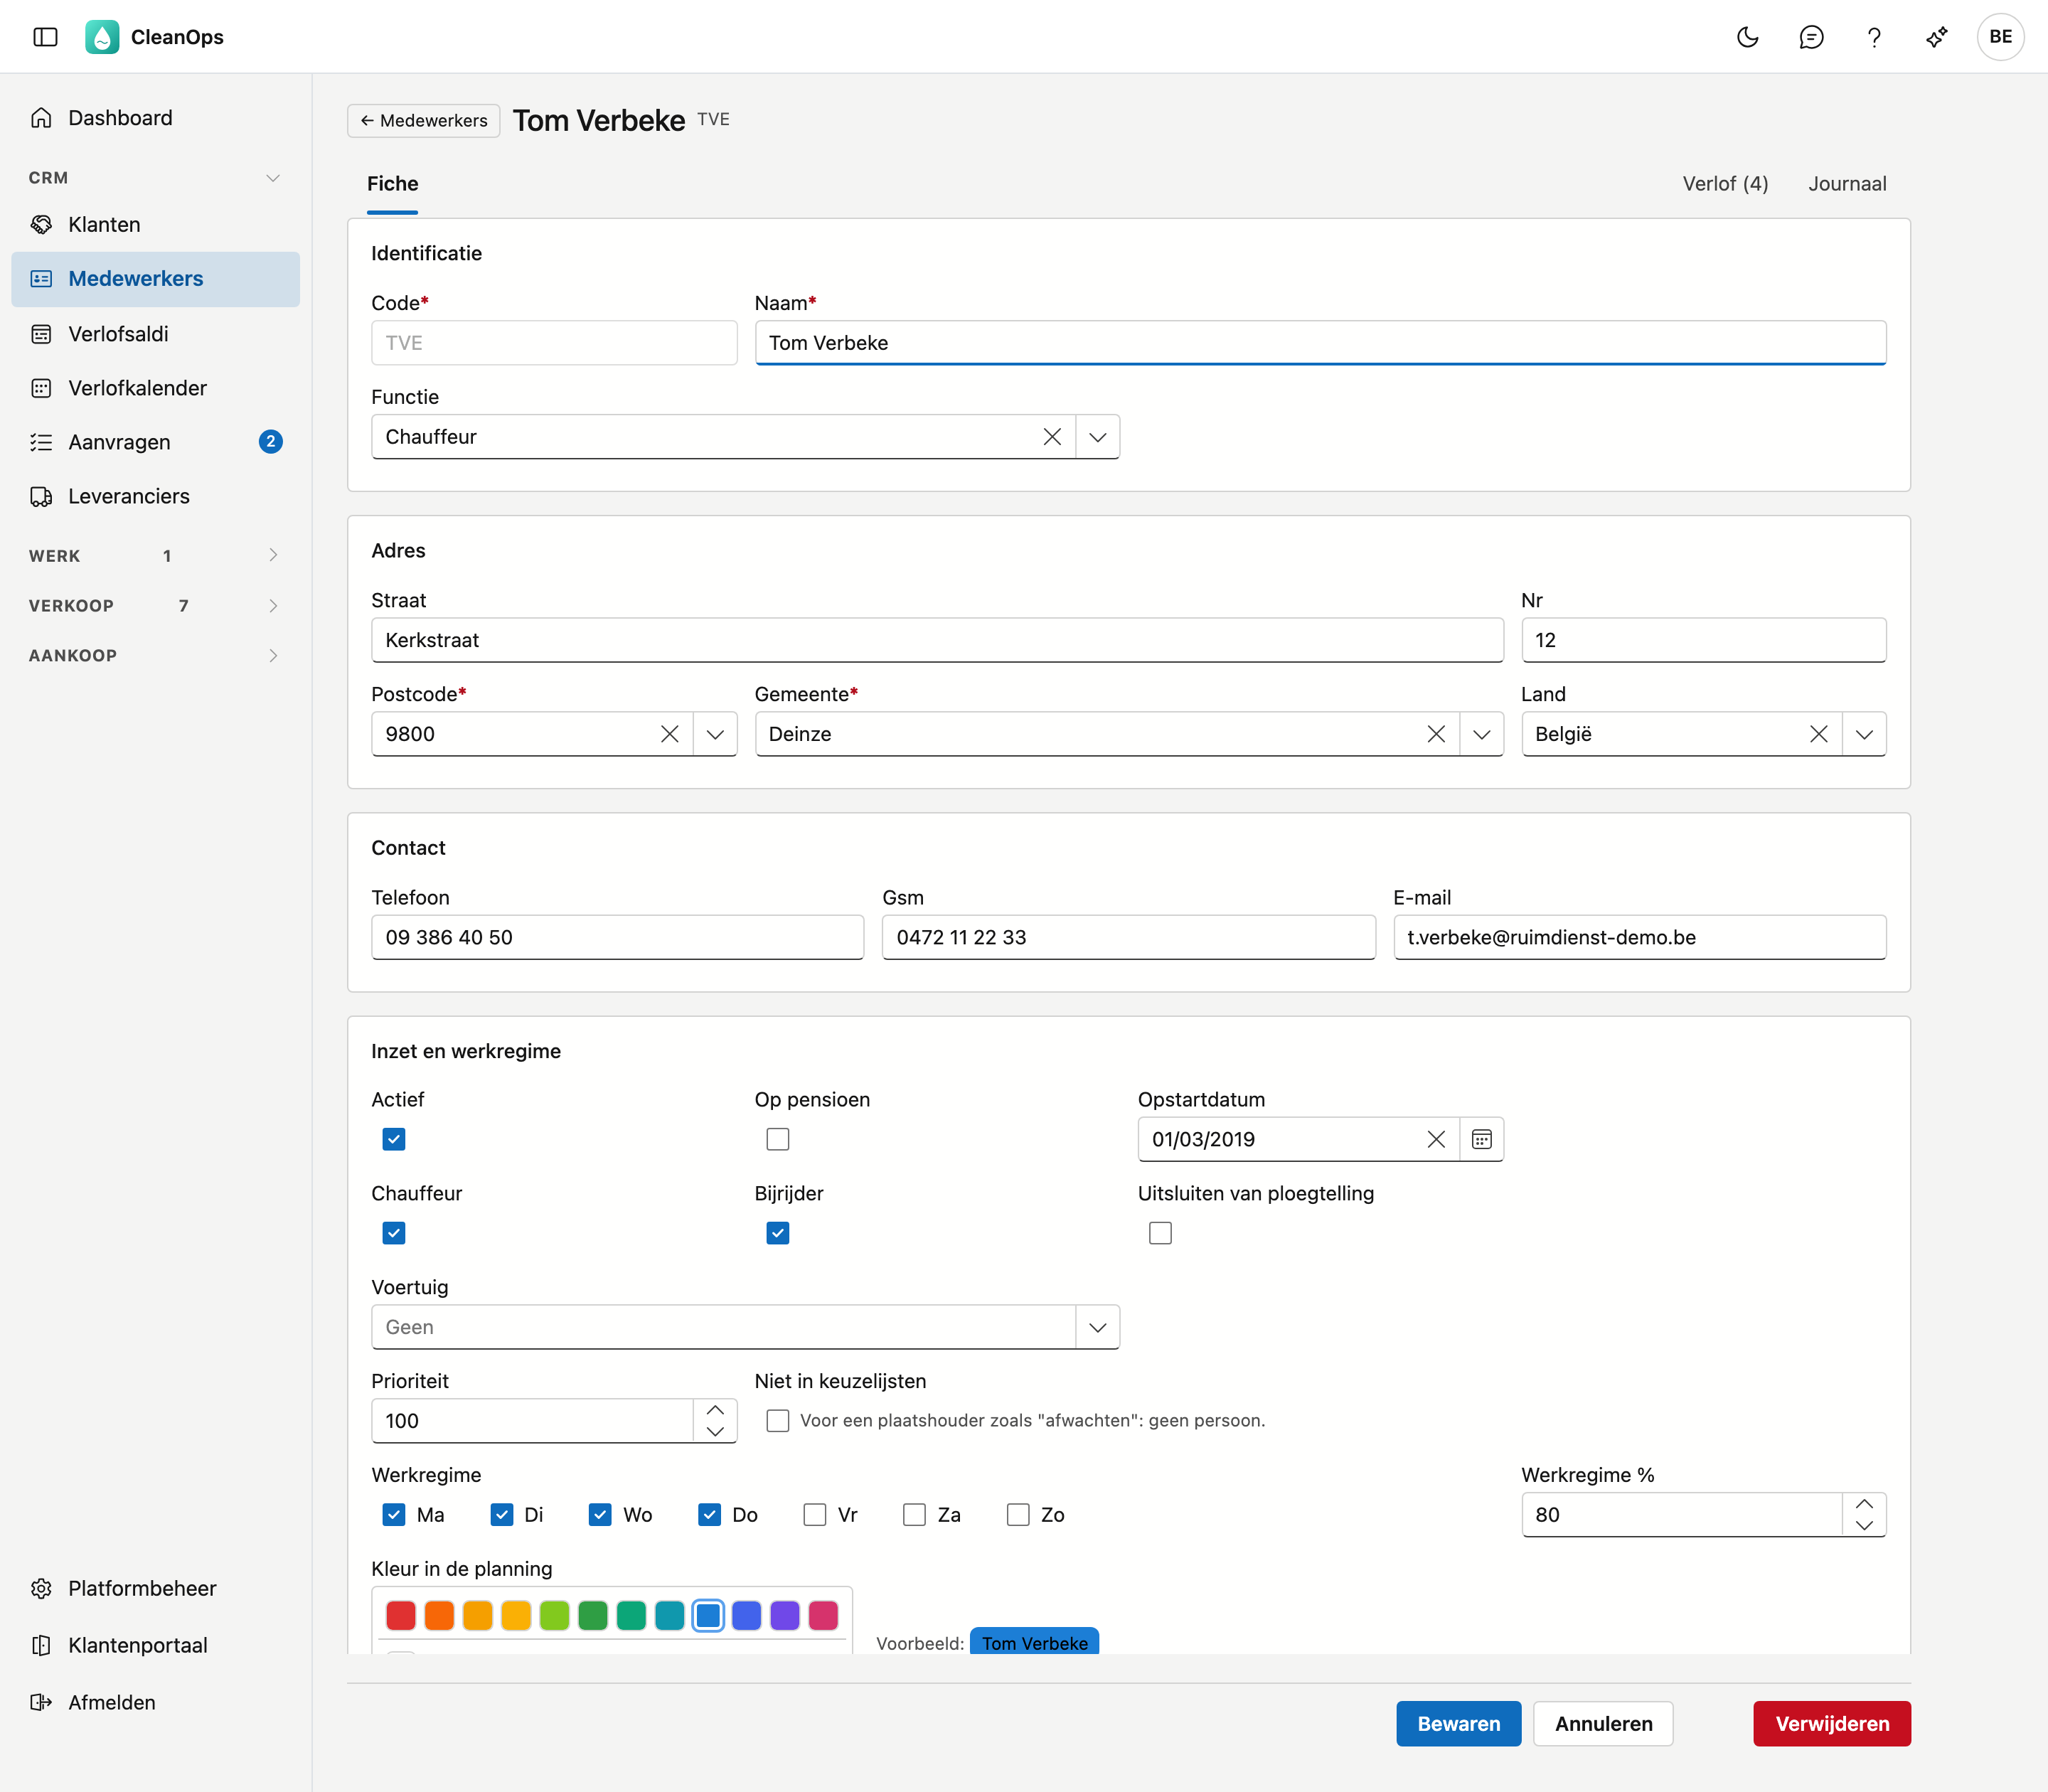Open the calendar picker for Opstartdatum
Screen dimensions: 2048x1792
(x=1481, y=1139)
